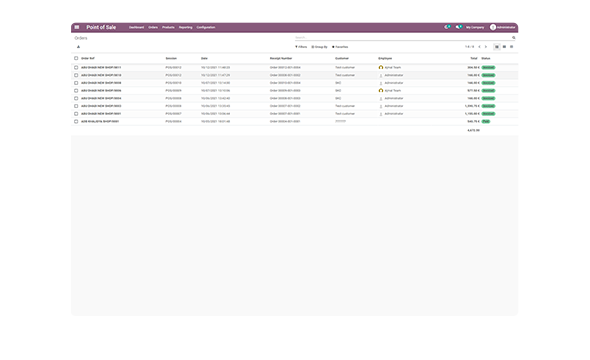This screenshot has width=590, height=360.
Task: Select the checkbox of the last Paid order
Action: [x=76, y=122]
